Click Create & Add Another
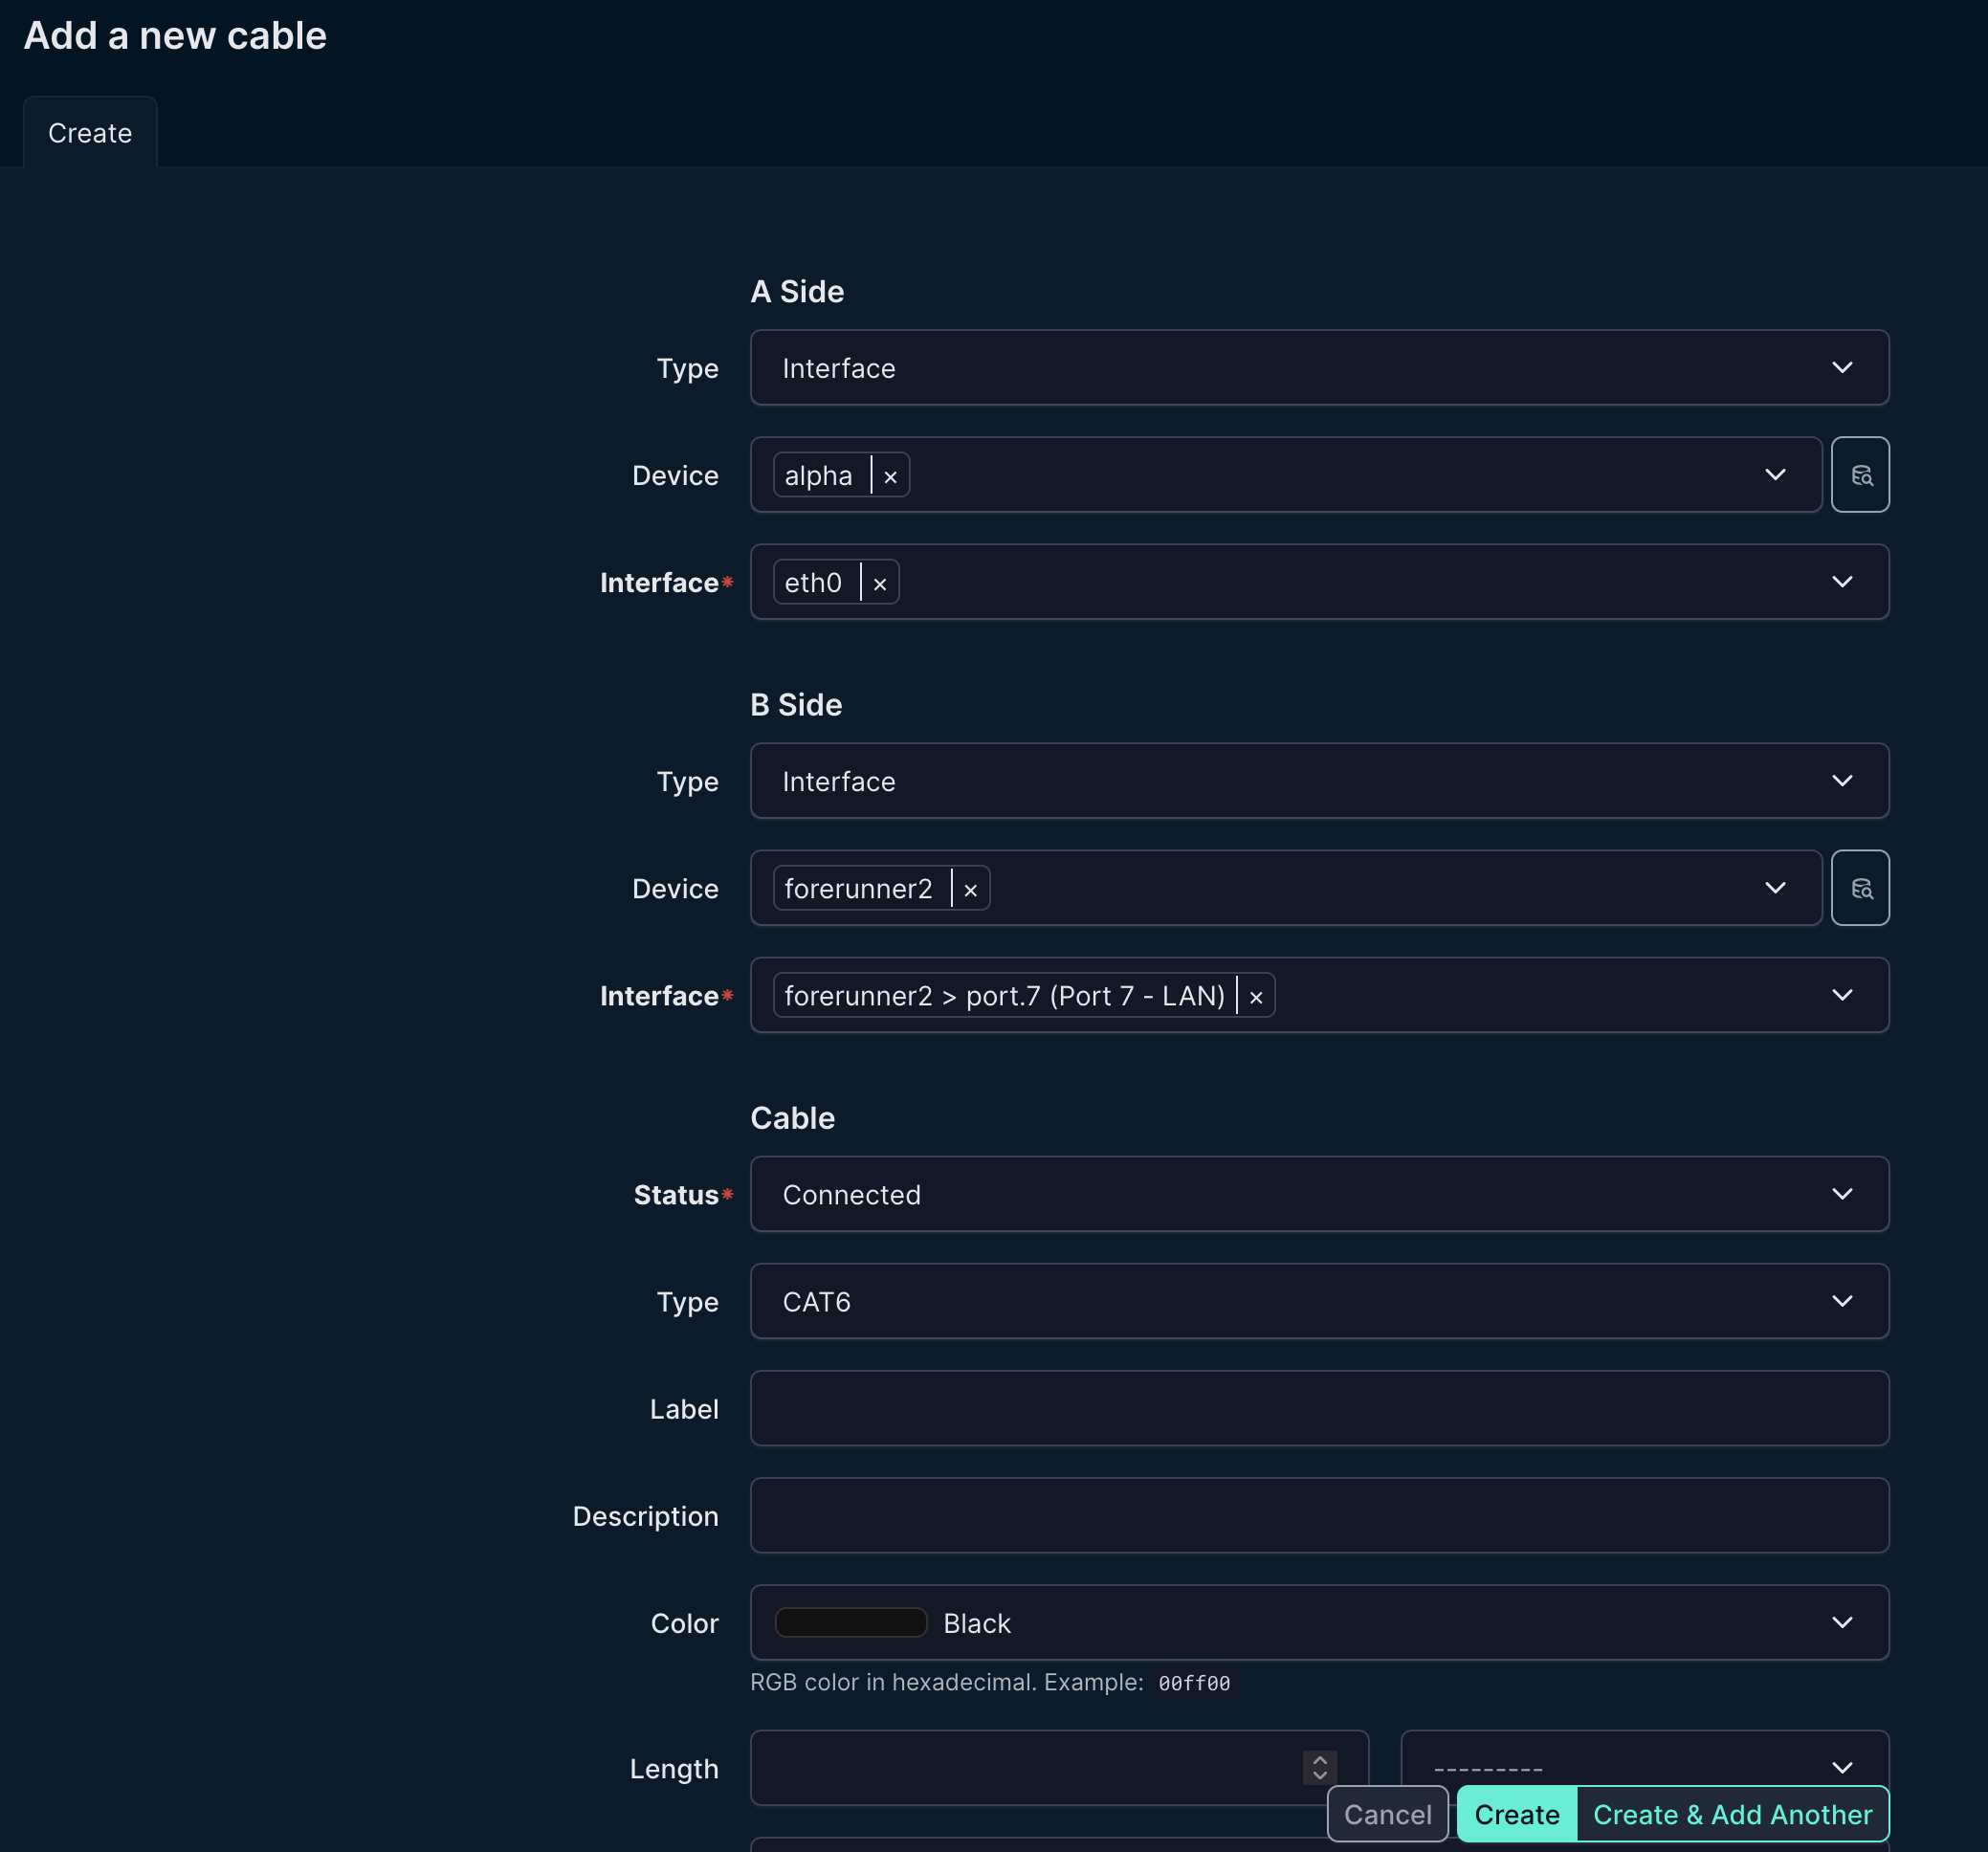 click(x=1731, y=1814)
